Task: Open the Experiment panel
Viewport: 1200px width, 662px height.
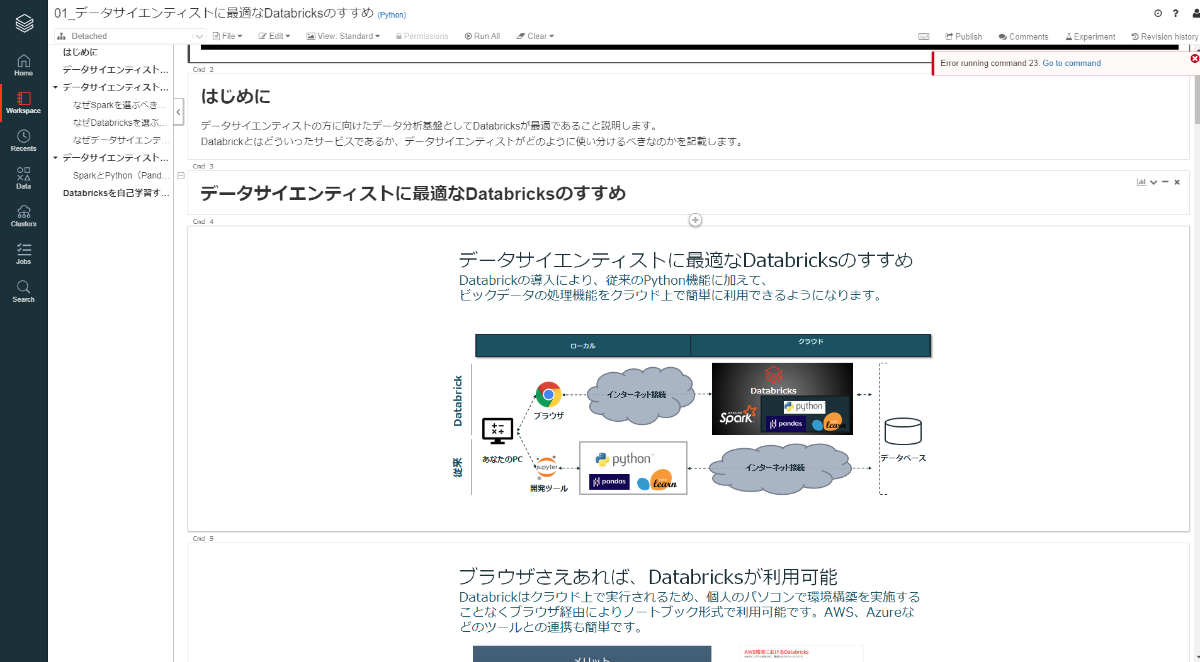Action: [x=1089, y=36]
